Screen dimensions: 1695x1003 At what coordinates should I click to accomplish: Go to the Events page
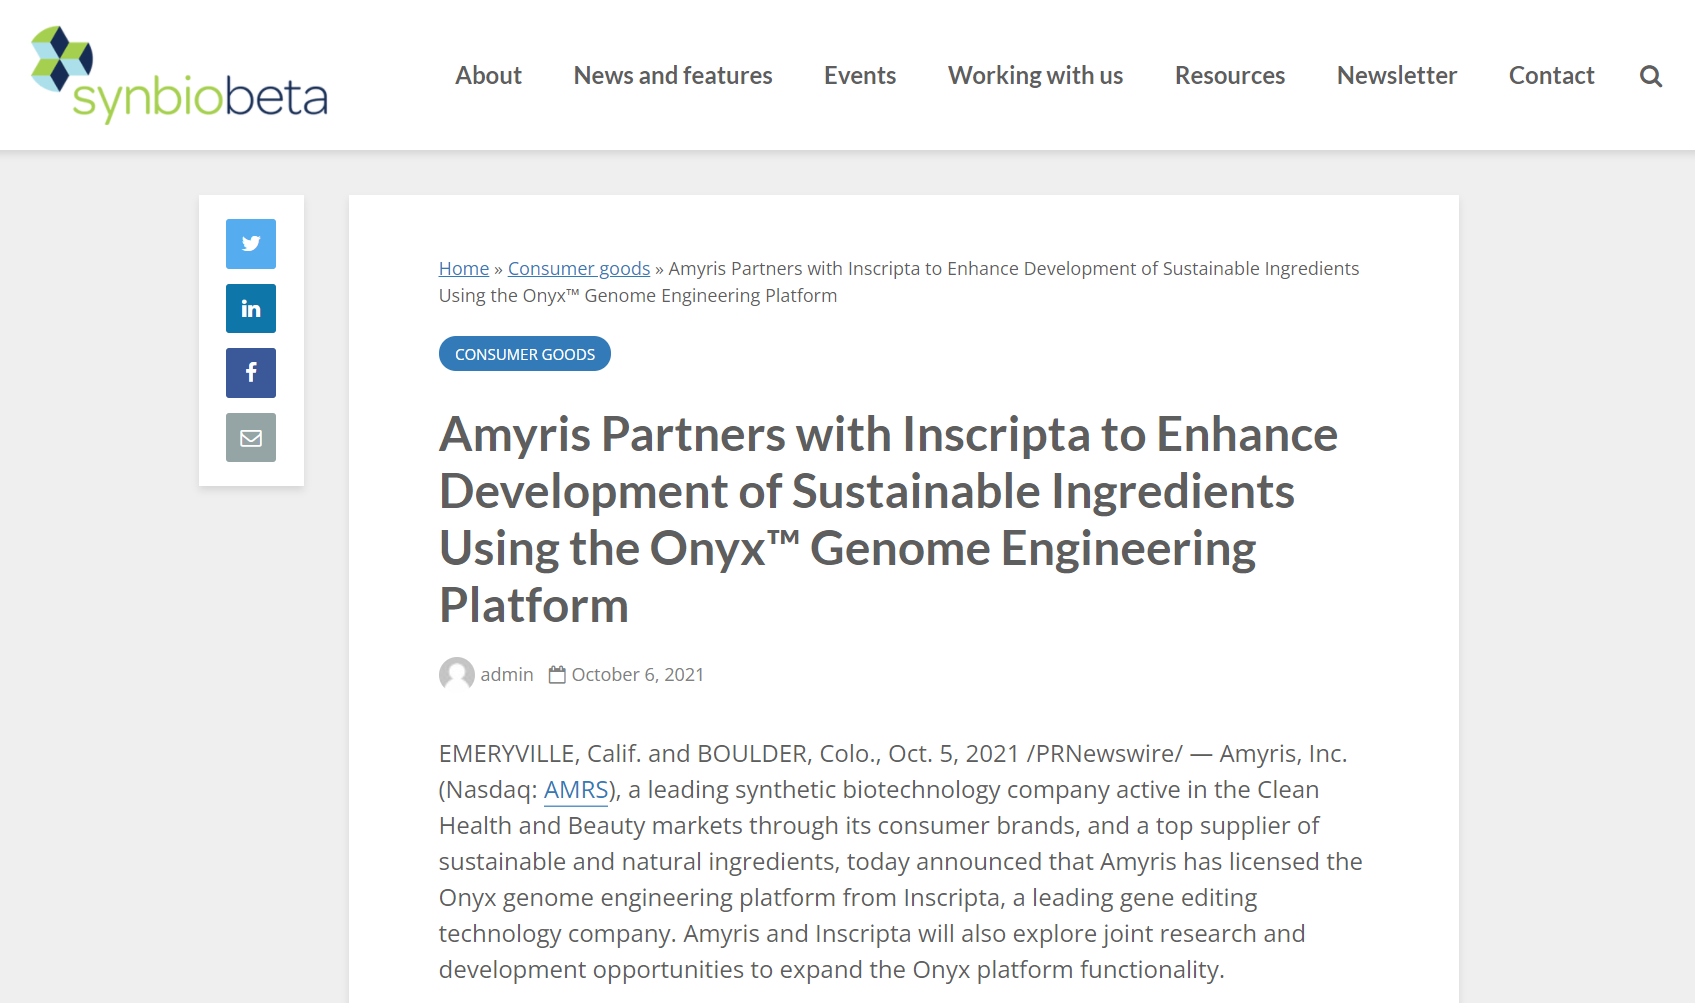click(x=860, y=76)
